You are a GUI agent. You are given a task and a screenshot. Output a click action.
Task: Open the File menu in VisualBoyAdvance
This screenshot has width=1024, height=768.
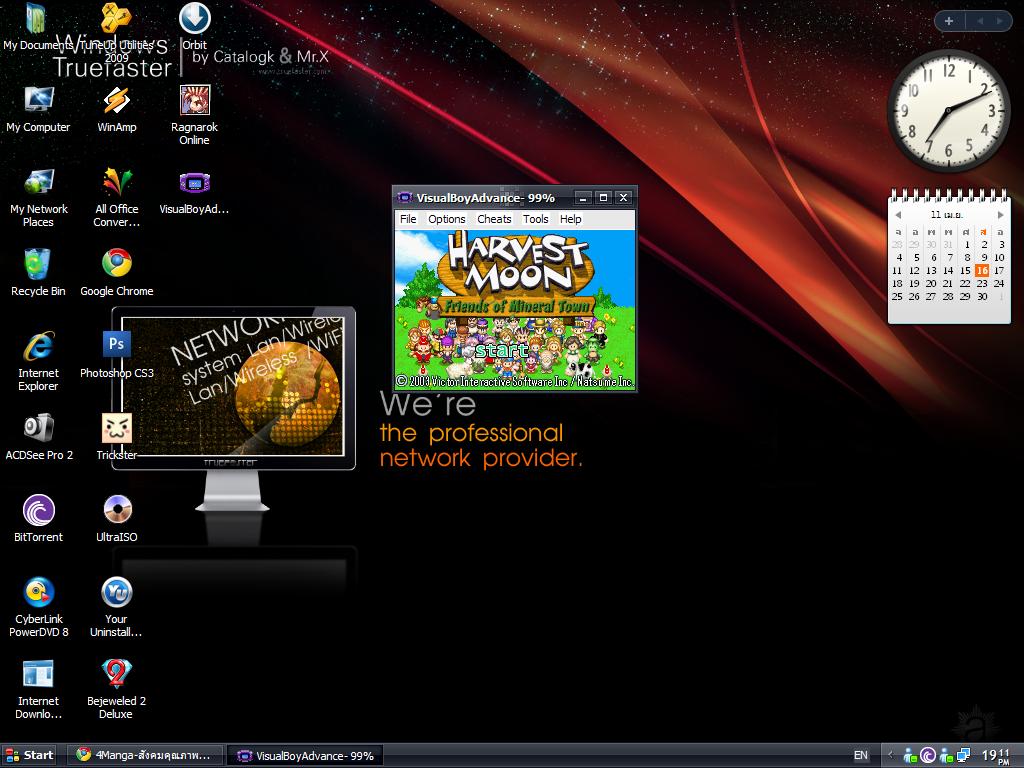pyautogui.click(x=408, y=219)
